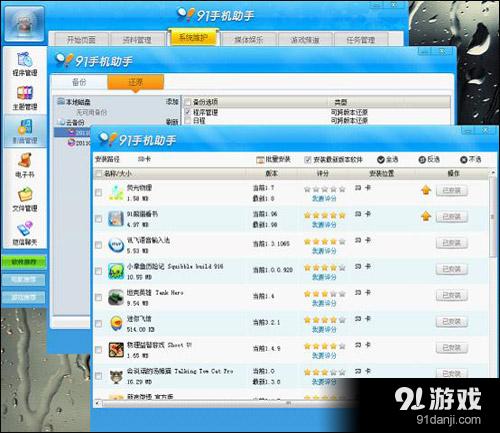This screenshot has width=500, height=433.
Task: Click the Tank Hero app icon
Action: pos(116,297)
